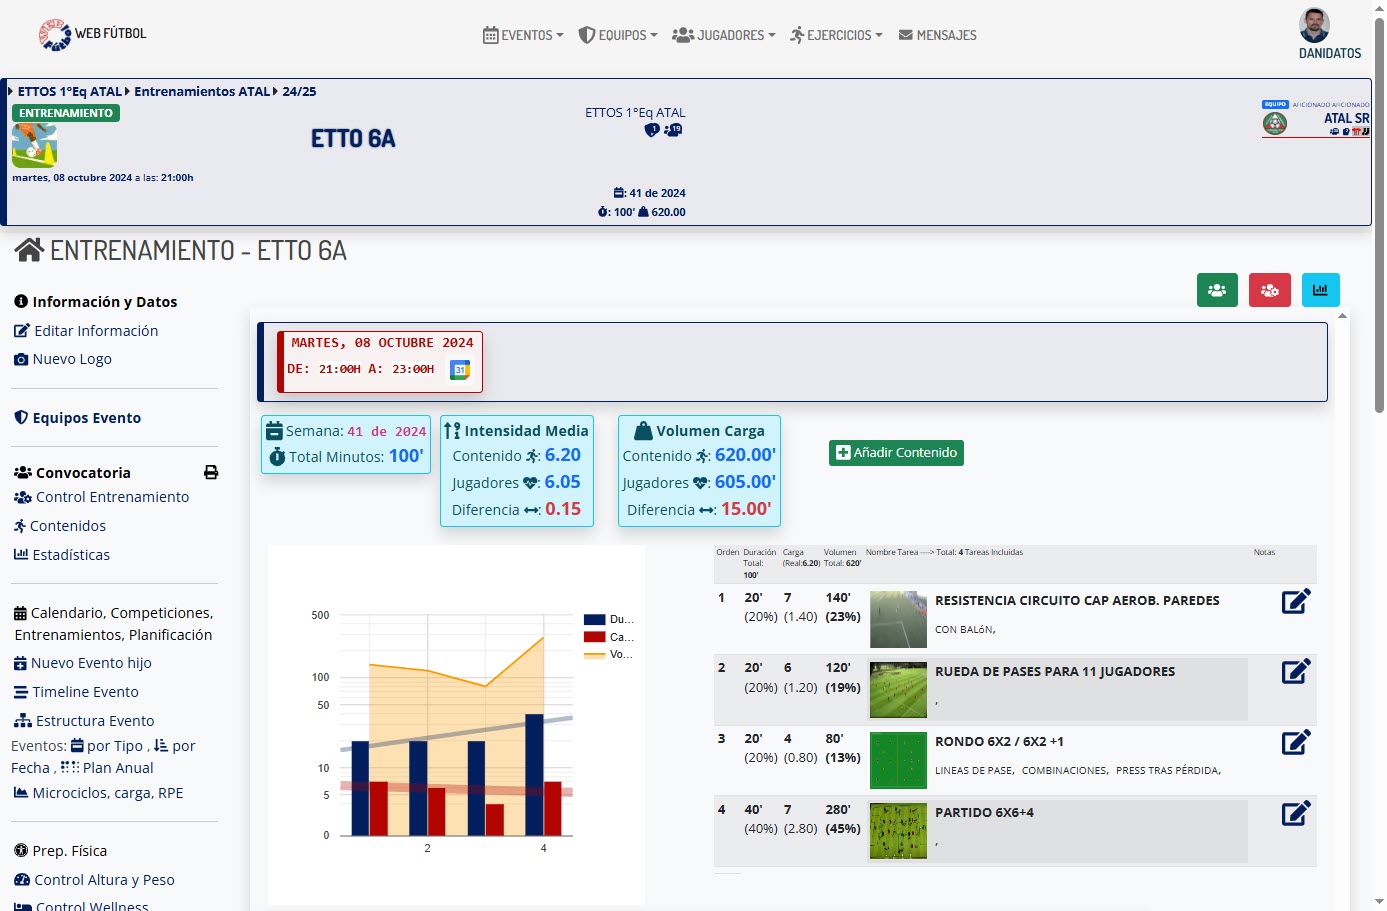Expand the Eventos dropdown menu
The height and width of the screenshot is (911, 1387).
(x=523, y=35)
